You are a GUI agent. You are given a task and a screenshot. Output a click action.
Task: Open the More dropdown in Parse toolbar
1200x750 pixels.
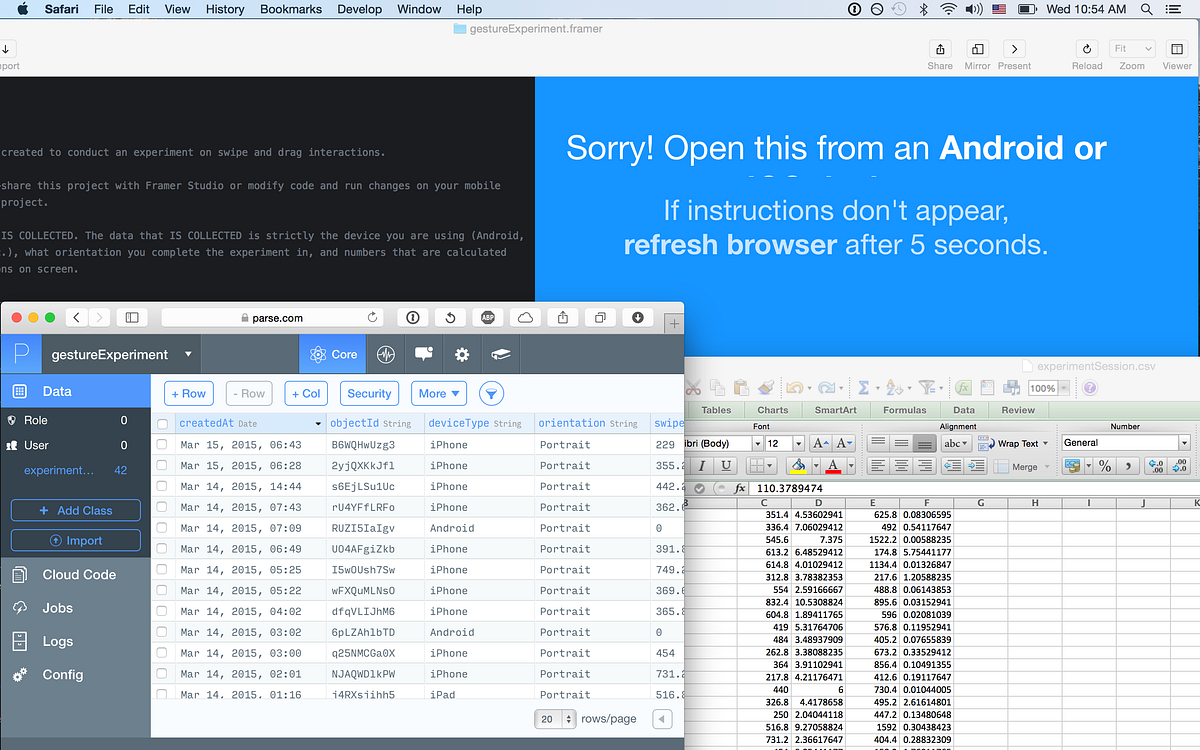(439, 394)
